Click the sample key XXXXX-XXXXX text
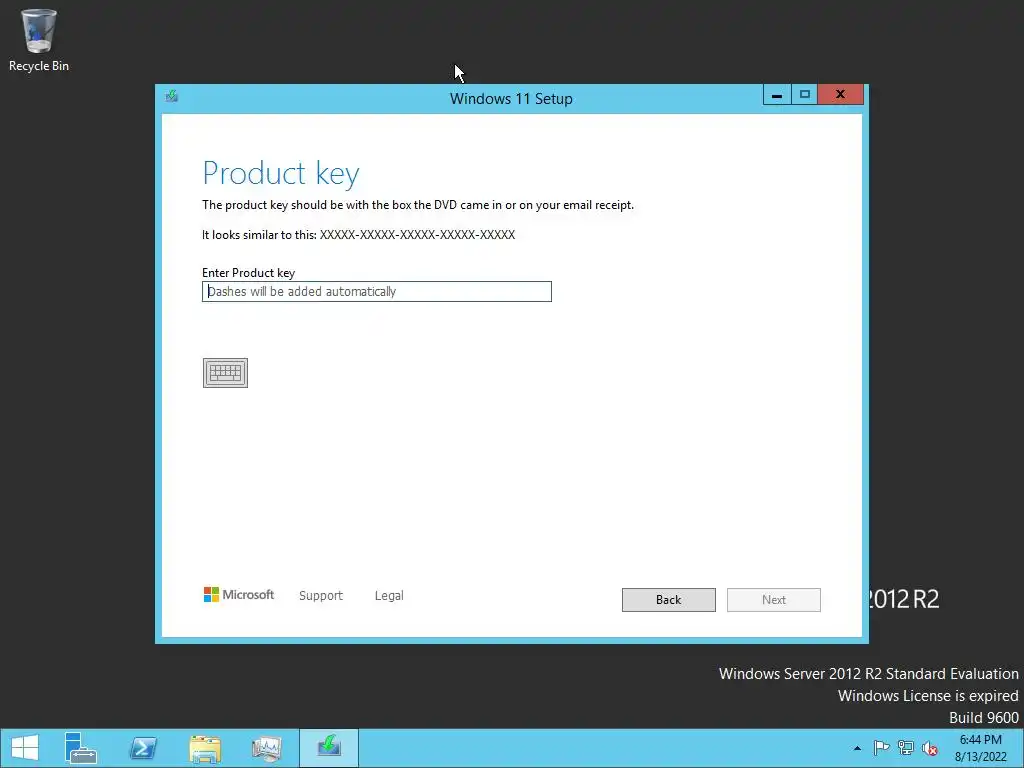The image size is (1024, 768). pos(417,235)
